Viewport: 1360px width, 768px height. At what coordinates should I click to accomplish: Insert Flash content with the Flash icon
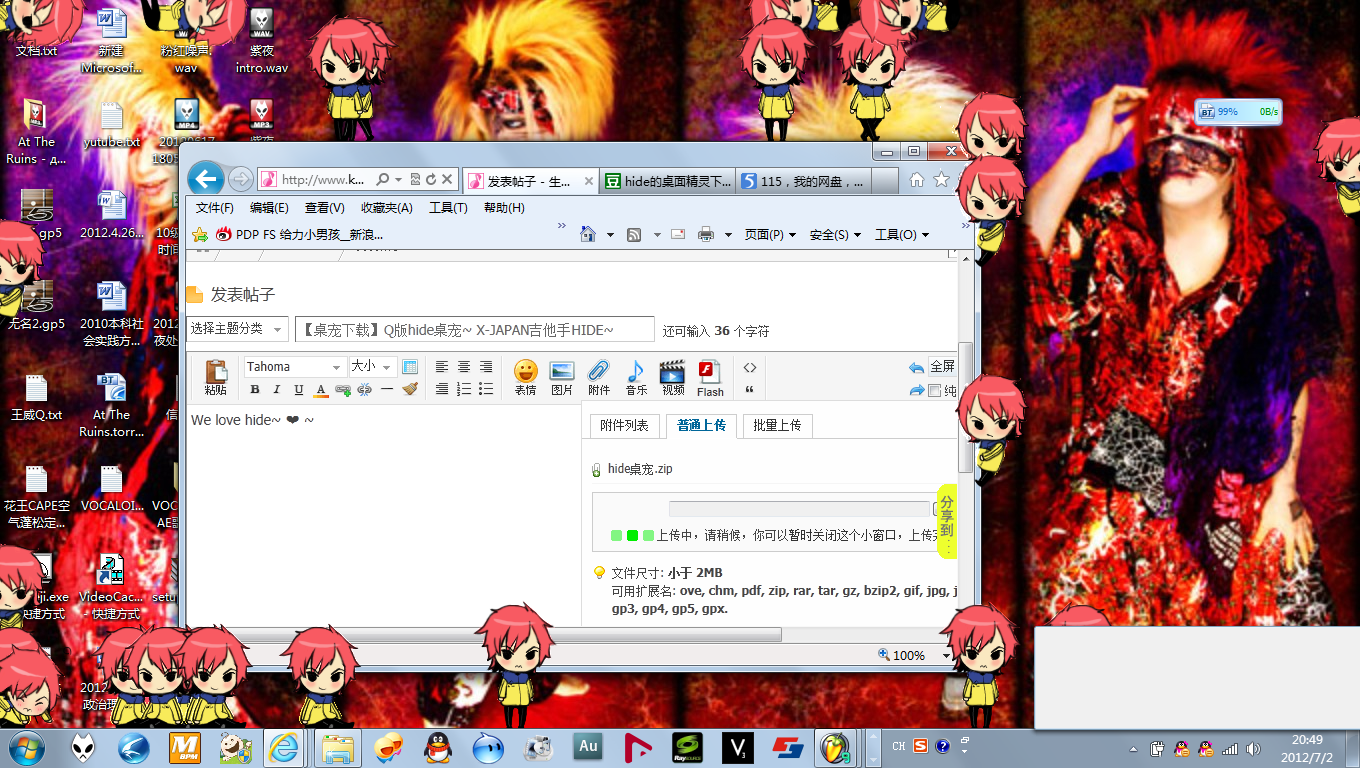click(710, 378)
